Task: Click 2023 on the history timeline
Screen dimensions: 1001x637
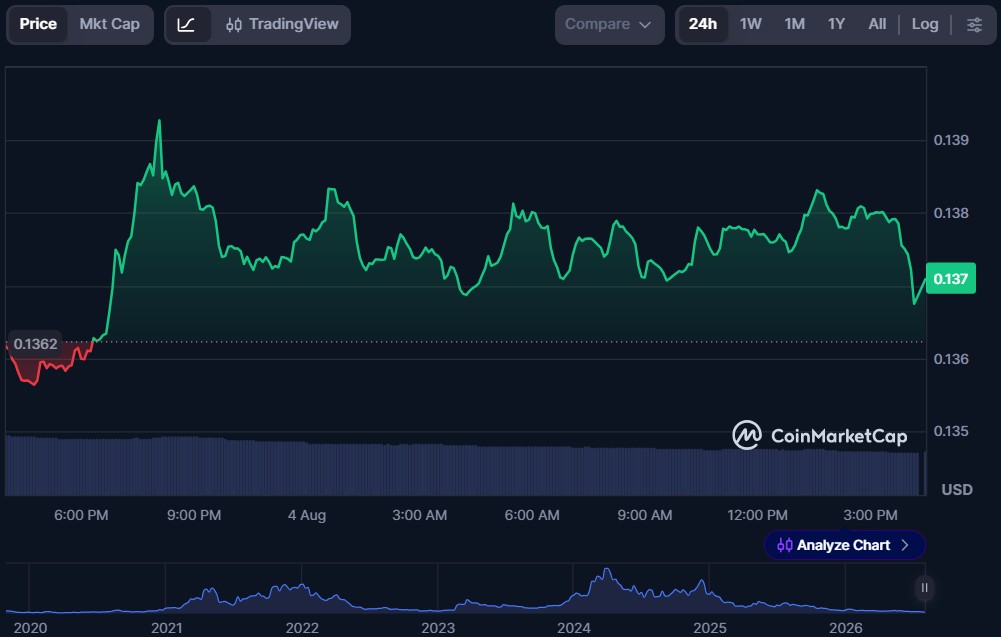Action: pyautogui.click(x=438, y=628)
